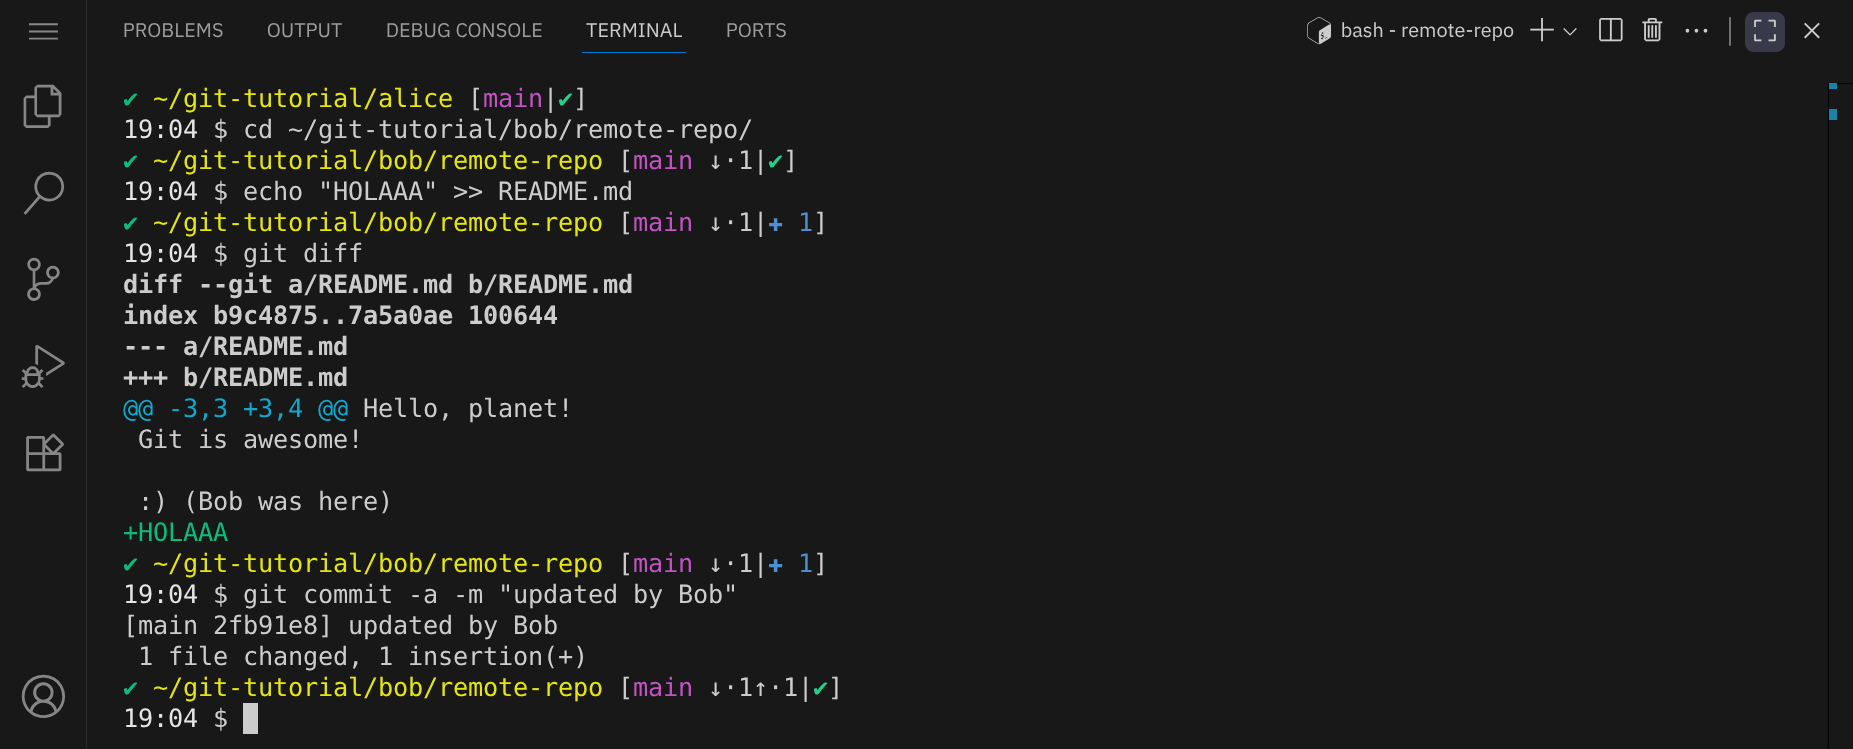The height and width of the screenshot is (749, 1853).
Task: Open the Source Control view
Action: [43, 279]
